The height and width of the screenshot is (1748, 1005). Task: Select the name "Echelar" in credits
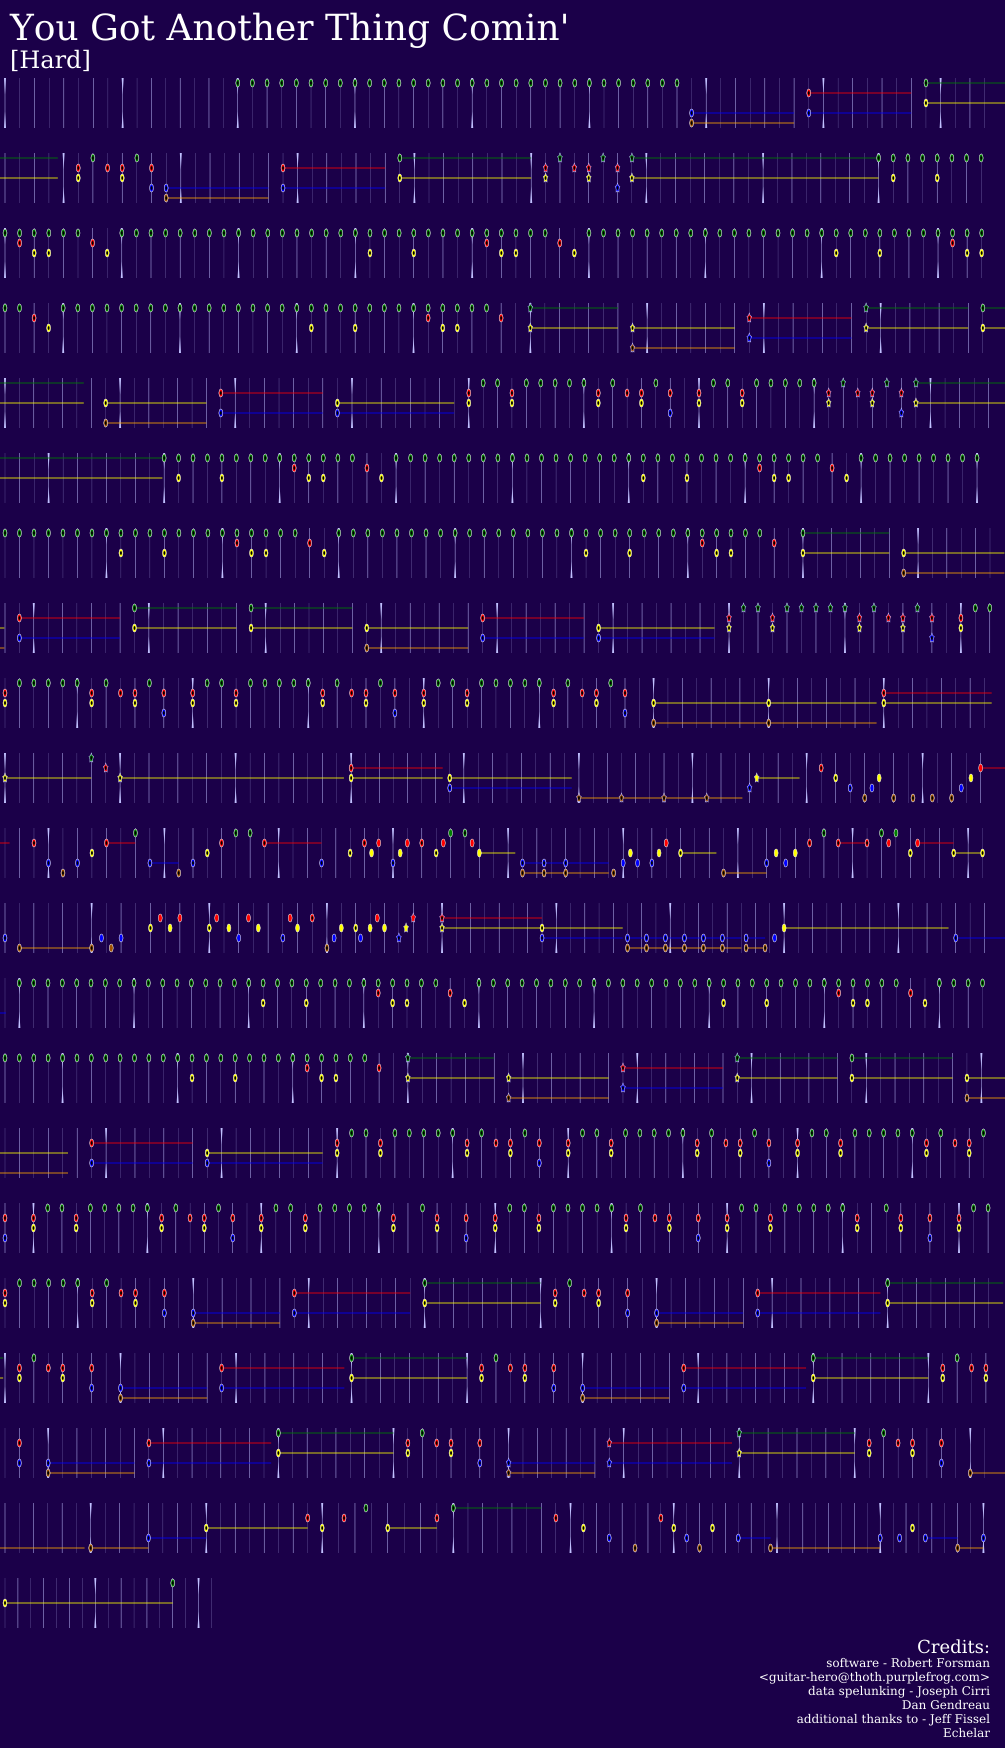(x=966, y=1733)
